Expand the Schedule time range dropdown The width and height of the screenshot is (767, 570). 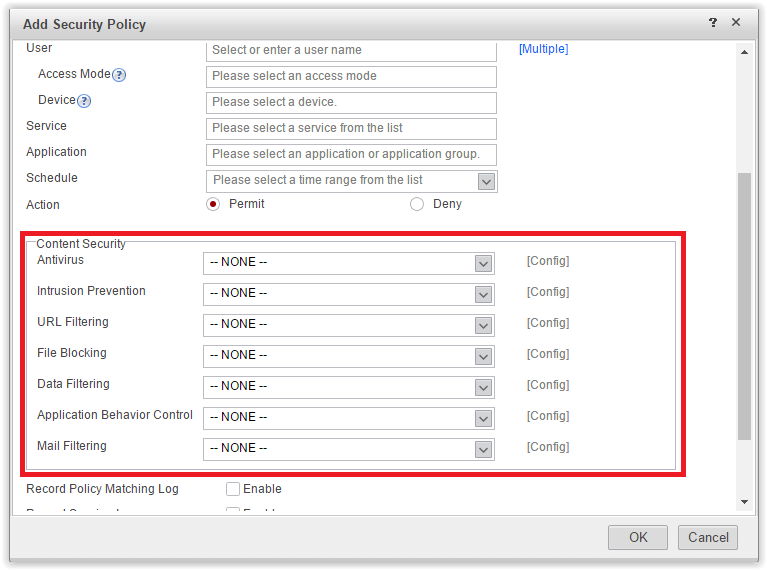tap(486, 181)
